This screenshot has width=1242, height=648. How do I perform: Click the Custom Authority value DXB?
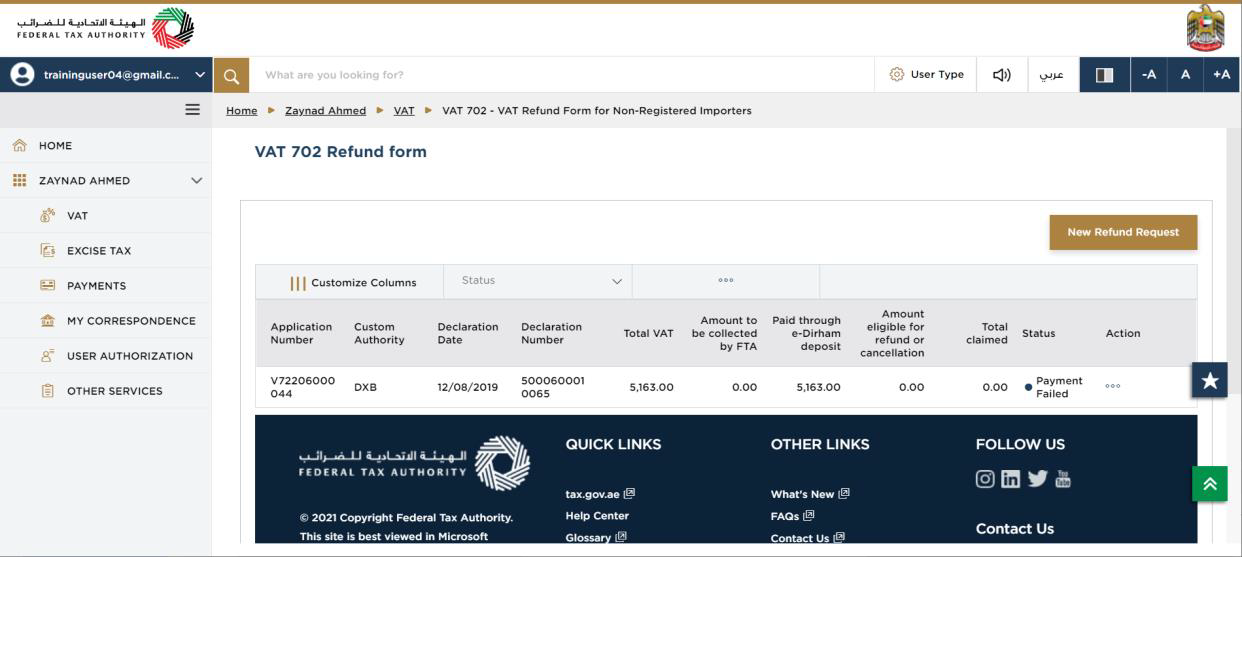click(x=365, y=387)
